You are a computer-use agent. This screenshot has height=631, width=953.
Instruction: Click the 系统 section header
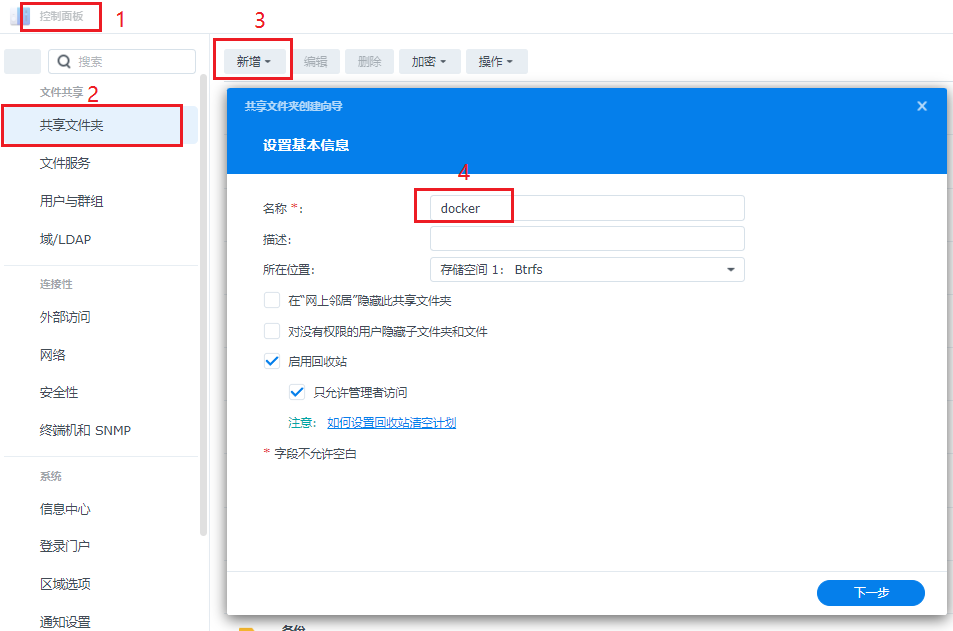50,476
